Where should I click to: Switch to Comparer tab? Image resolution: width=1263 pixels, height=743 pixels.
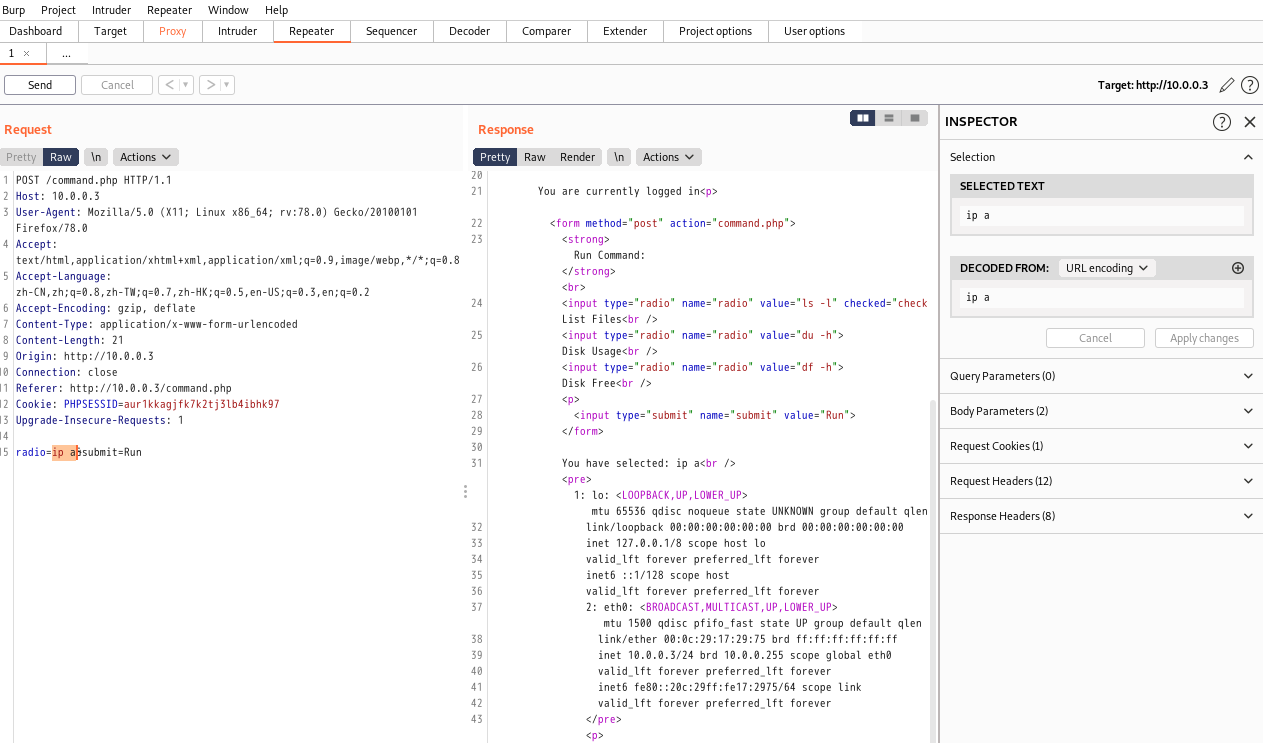pyautogui.click(x=546, y=31)
